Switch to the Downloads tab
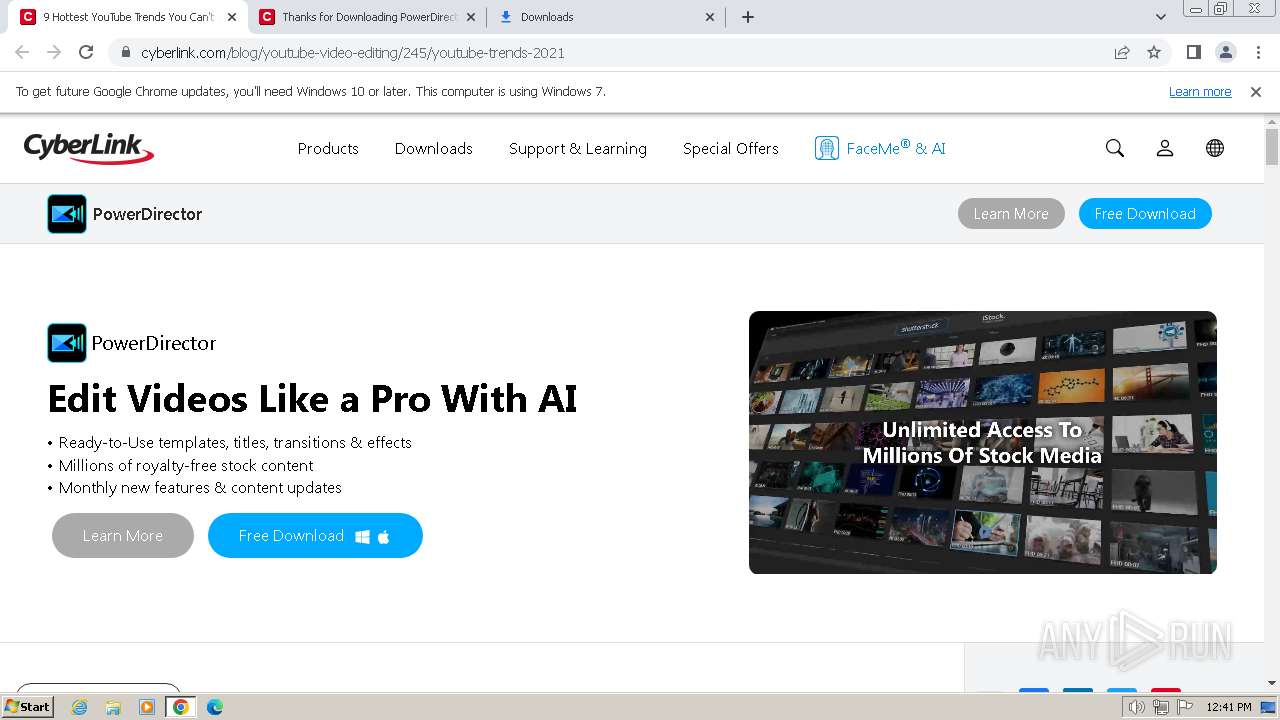This screenshot has width=1280, height=720. tap(607, 17)
